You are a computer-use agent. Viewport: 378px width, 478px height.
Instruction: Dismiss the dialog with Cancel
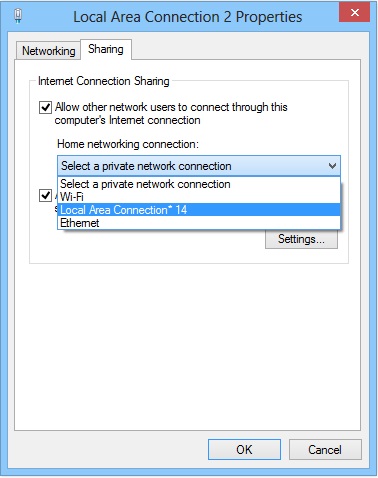(325, 449)
